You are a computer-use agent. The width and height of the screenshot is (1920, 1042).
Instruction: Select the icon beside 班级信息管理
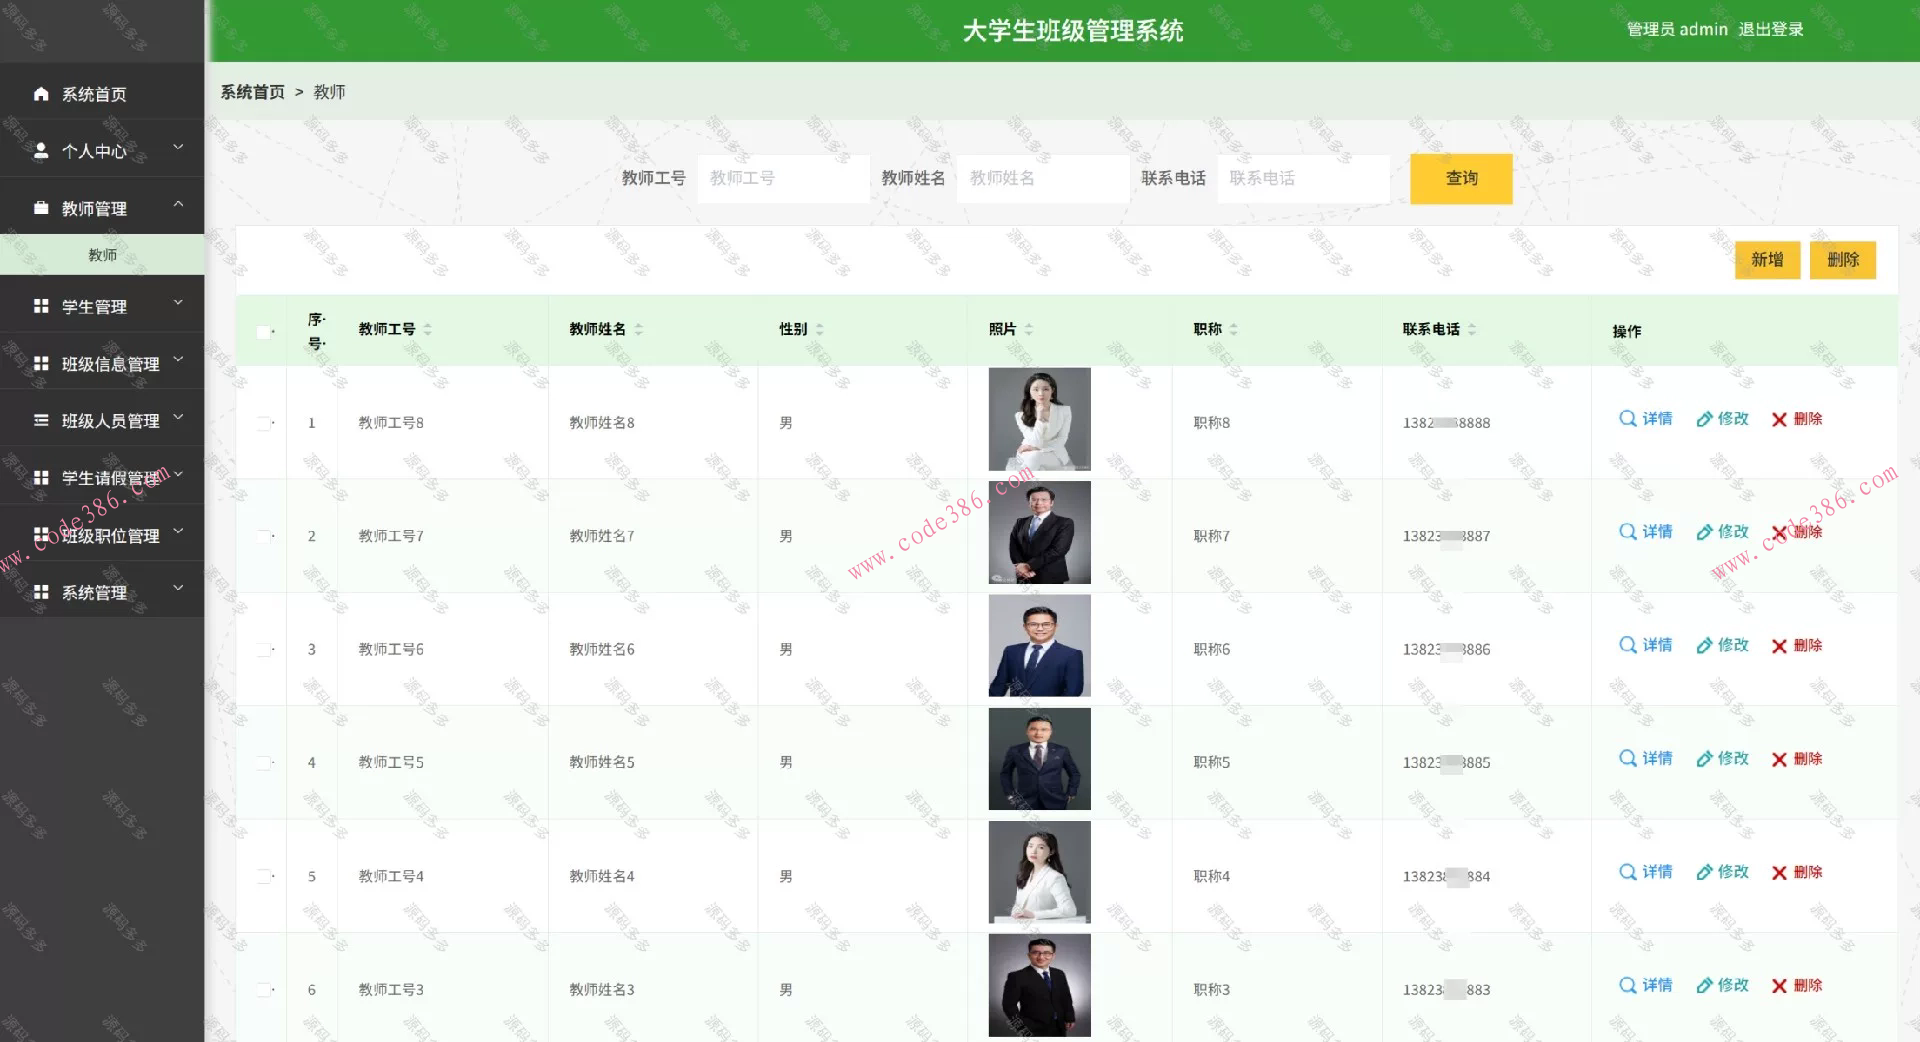coord(41,363)
